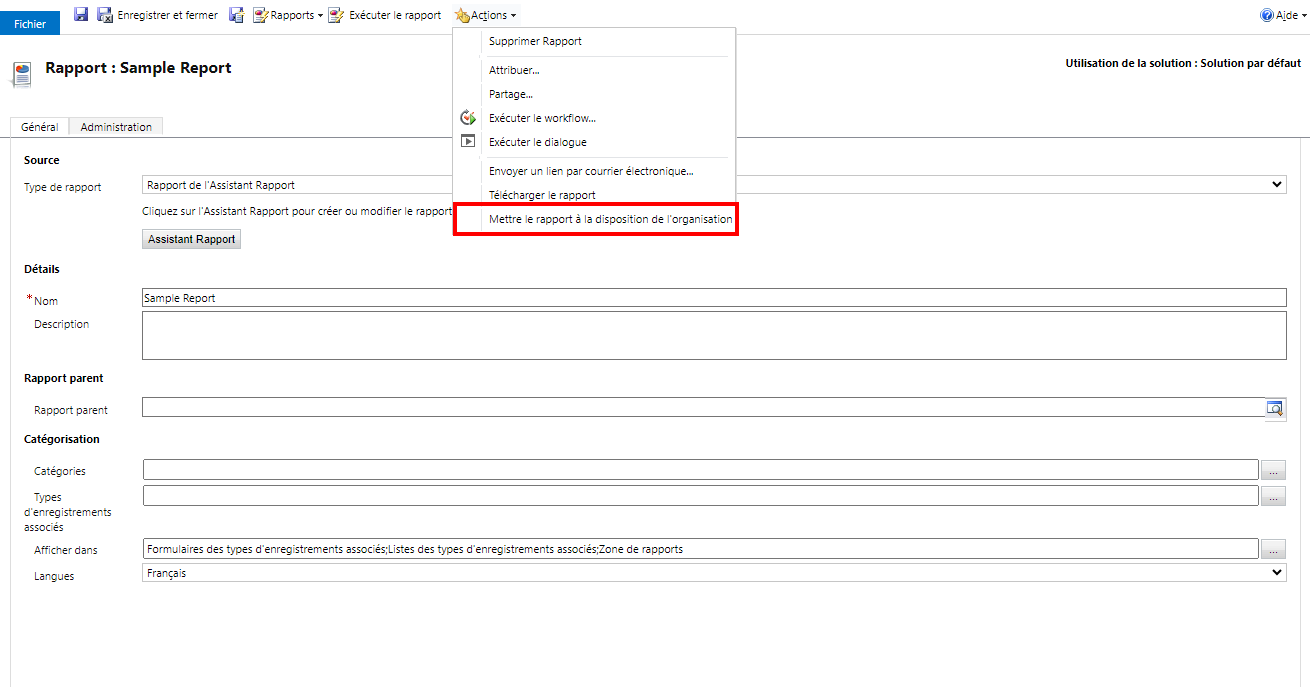Image resolution: width=1310 pixels, height=687 pixels.
Task: Click the Assistant Rapport button
Action: (192, 239)
